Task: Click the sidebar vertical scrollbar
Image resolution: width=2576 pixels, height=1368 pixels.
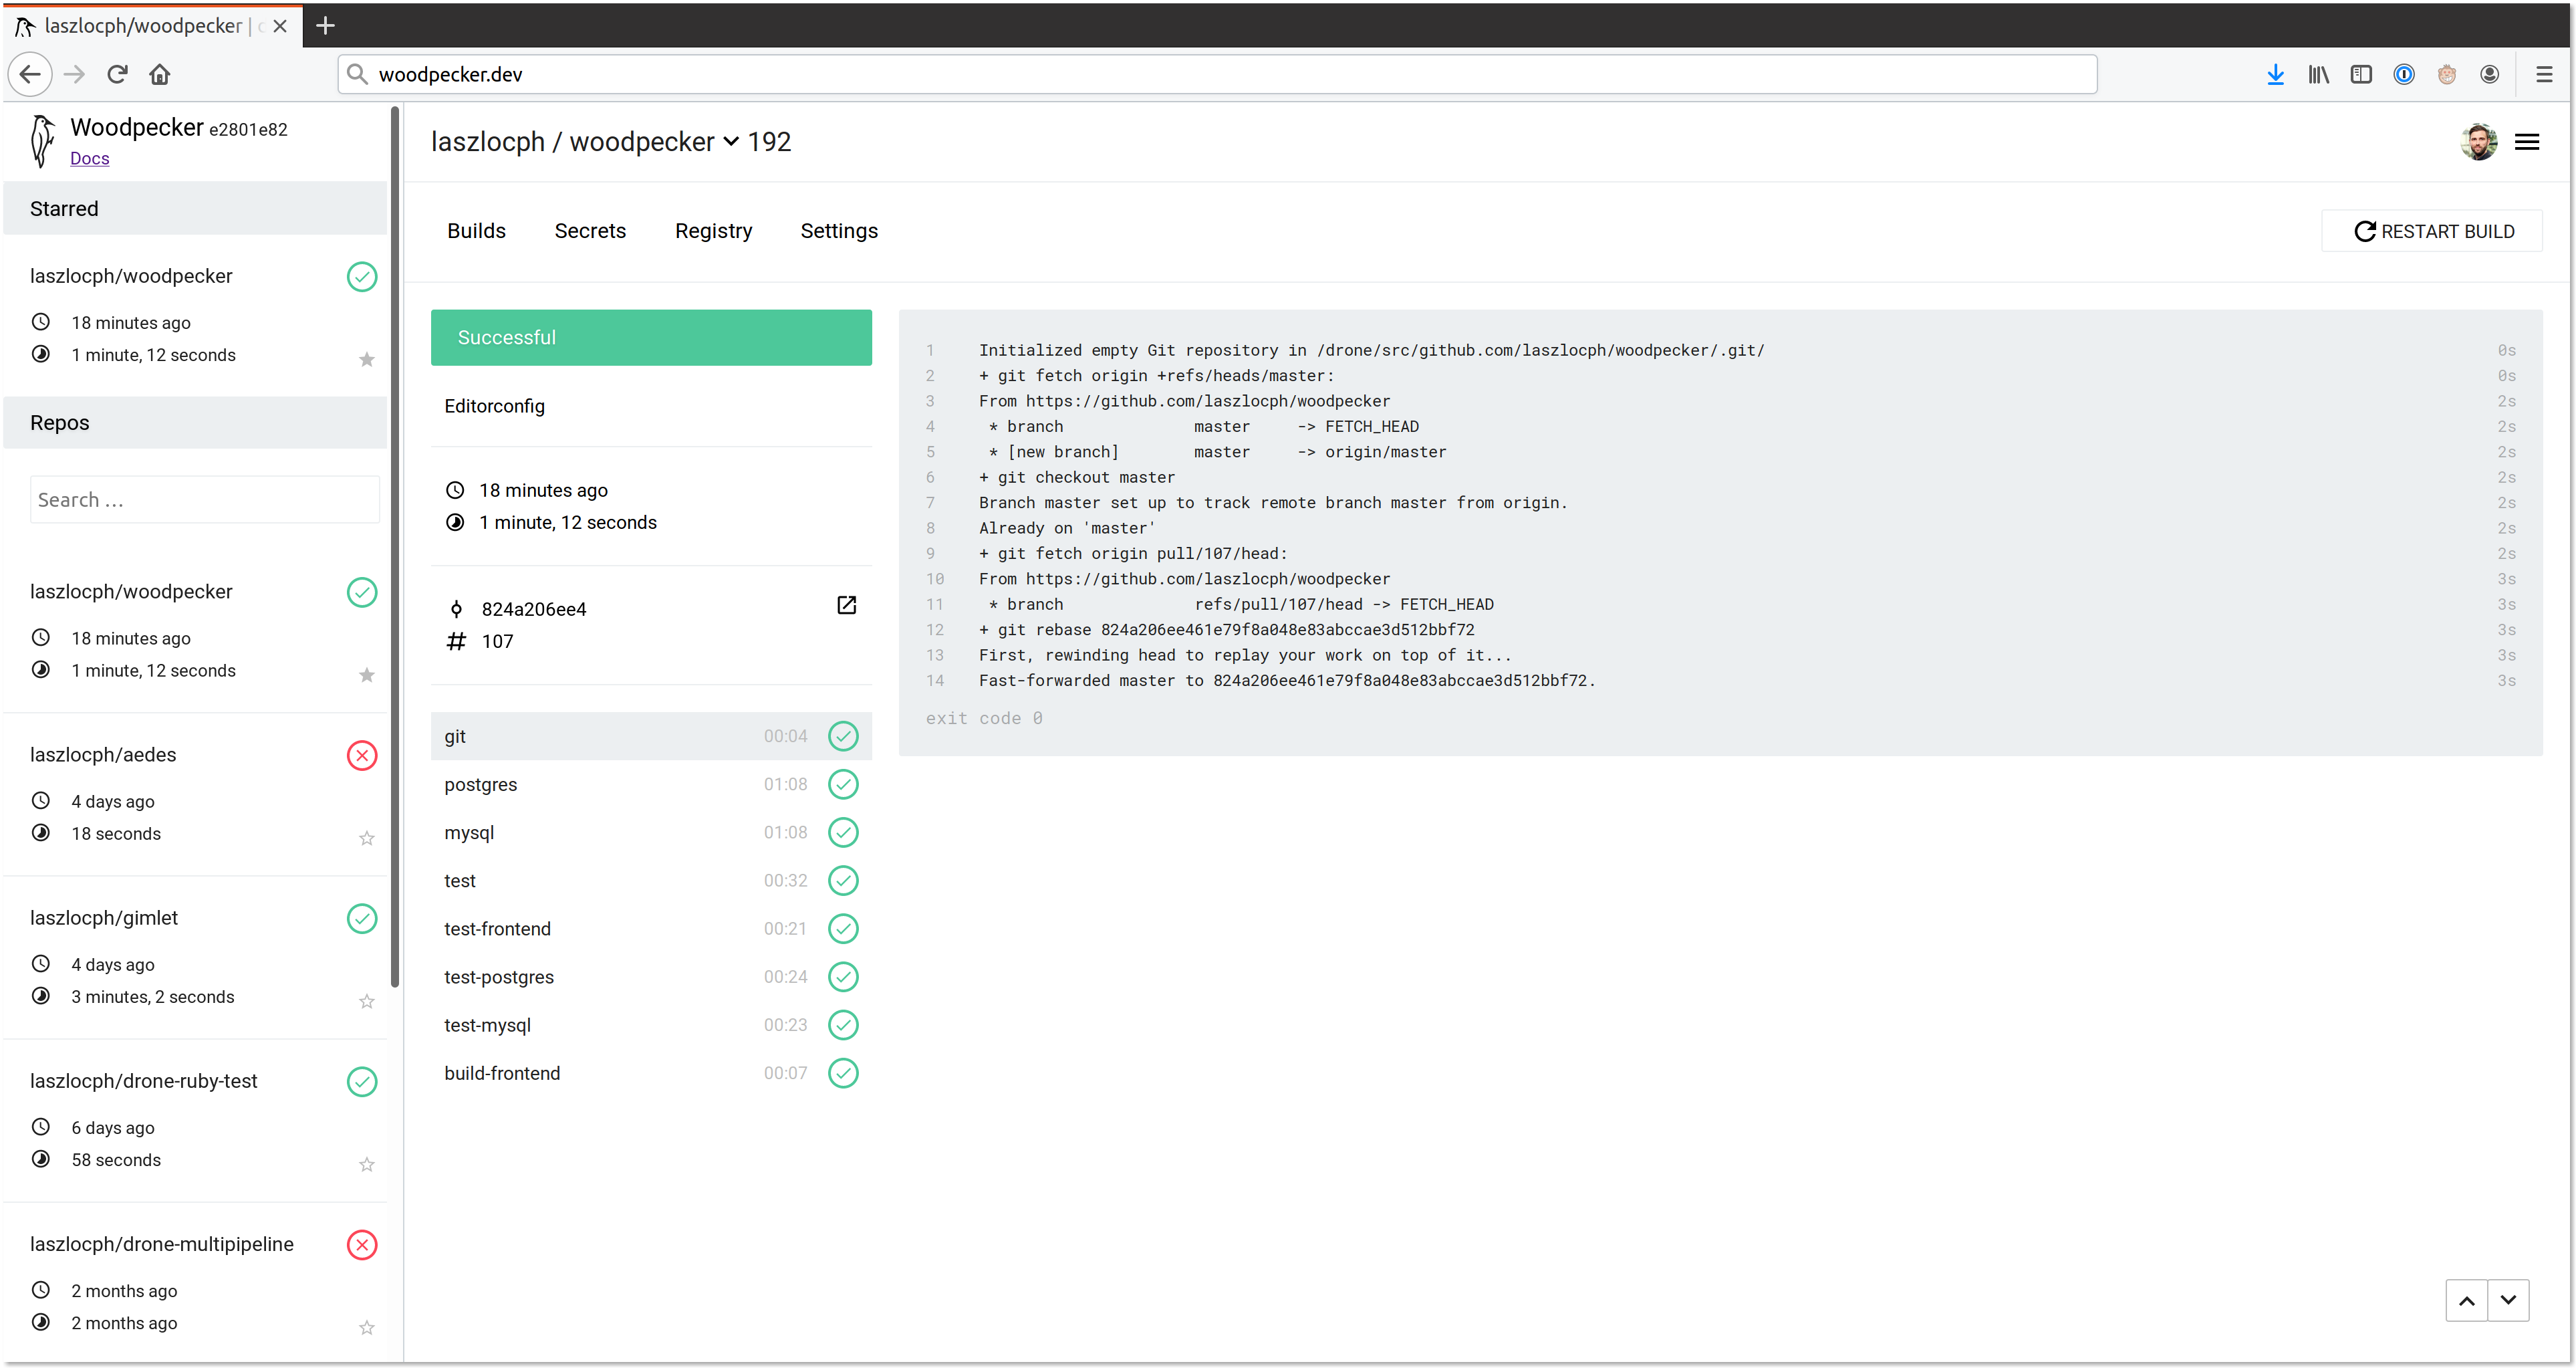Action: (x=395, y=546)
